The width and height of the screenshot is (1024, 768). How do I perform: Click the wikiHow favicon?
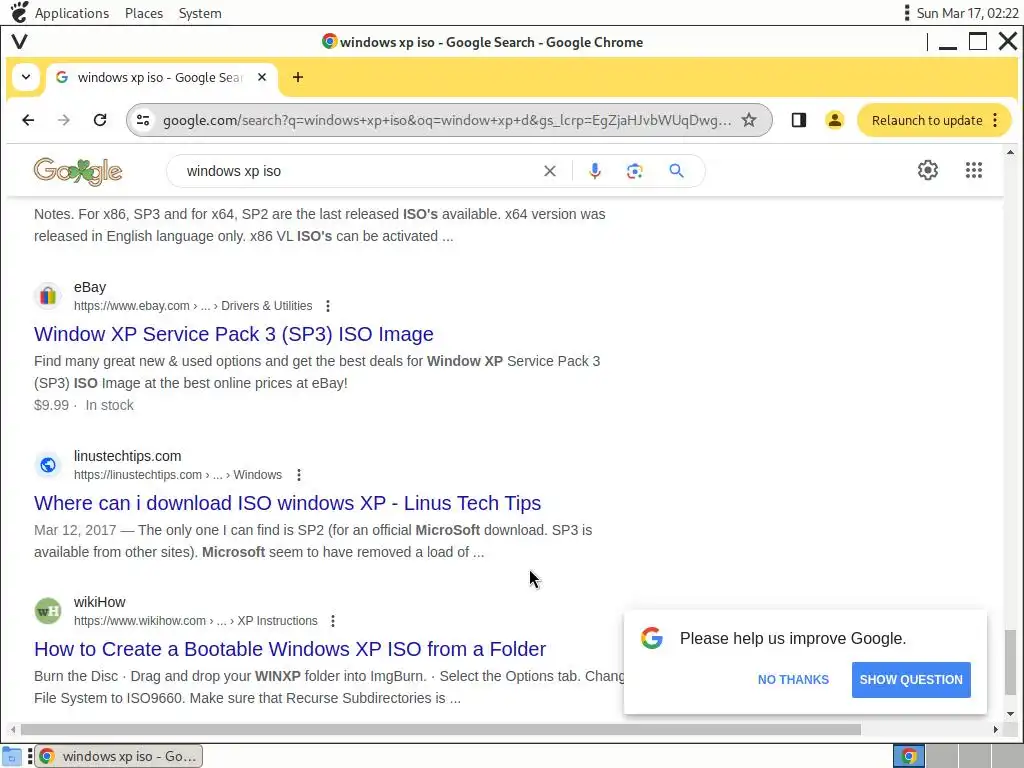(48, 611)
